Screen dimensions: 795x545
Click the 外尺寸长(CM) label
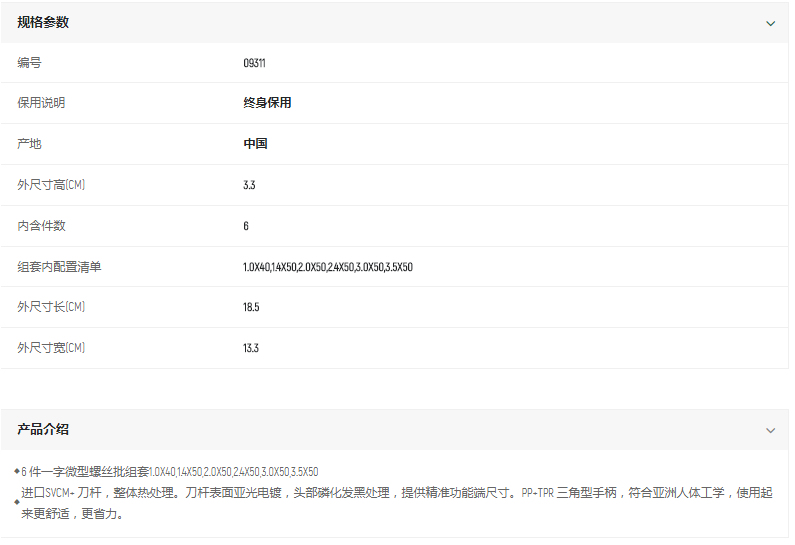pyautogui.click(x=51, y=307)
